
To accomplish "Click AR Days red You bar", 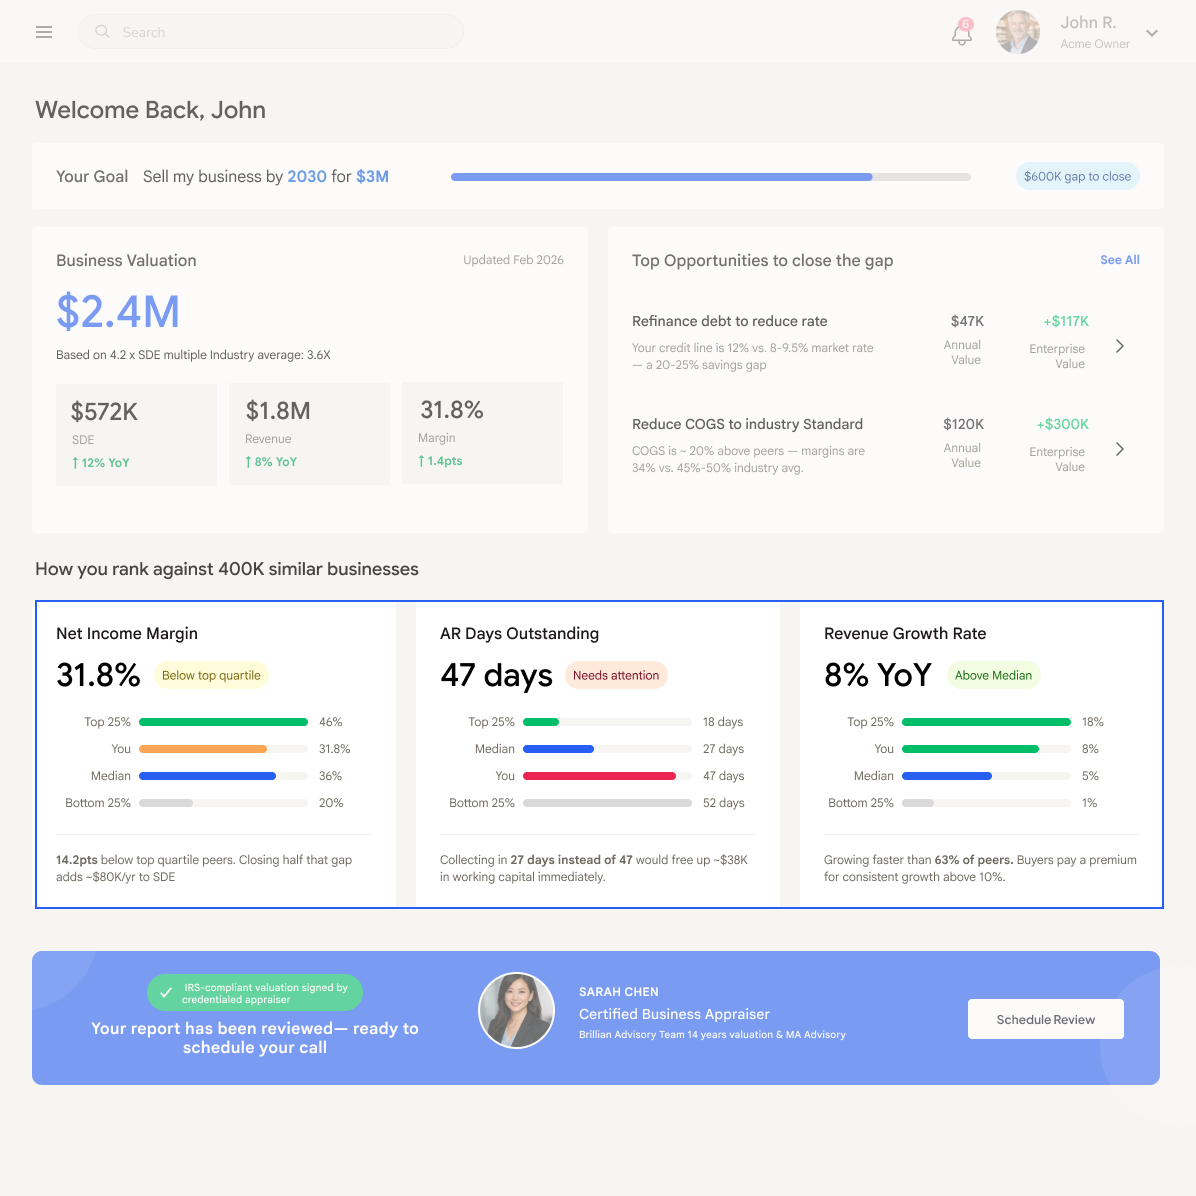I will point(599,776).
